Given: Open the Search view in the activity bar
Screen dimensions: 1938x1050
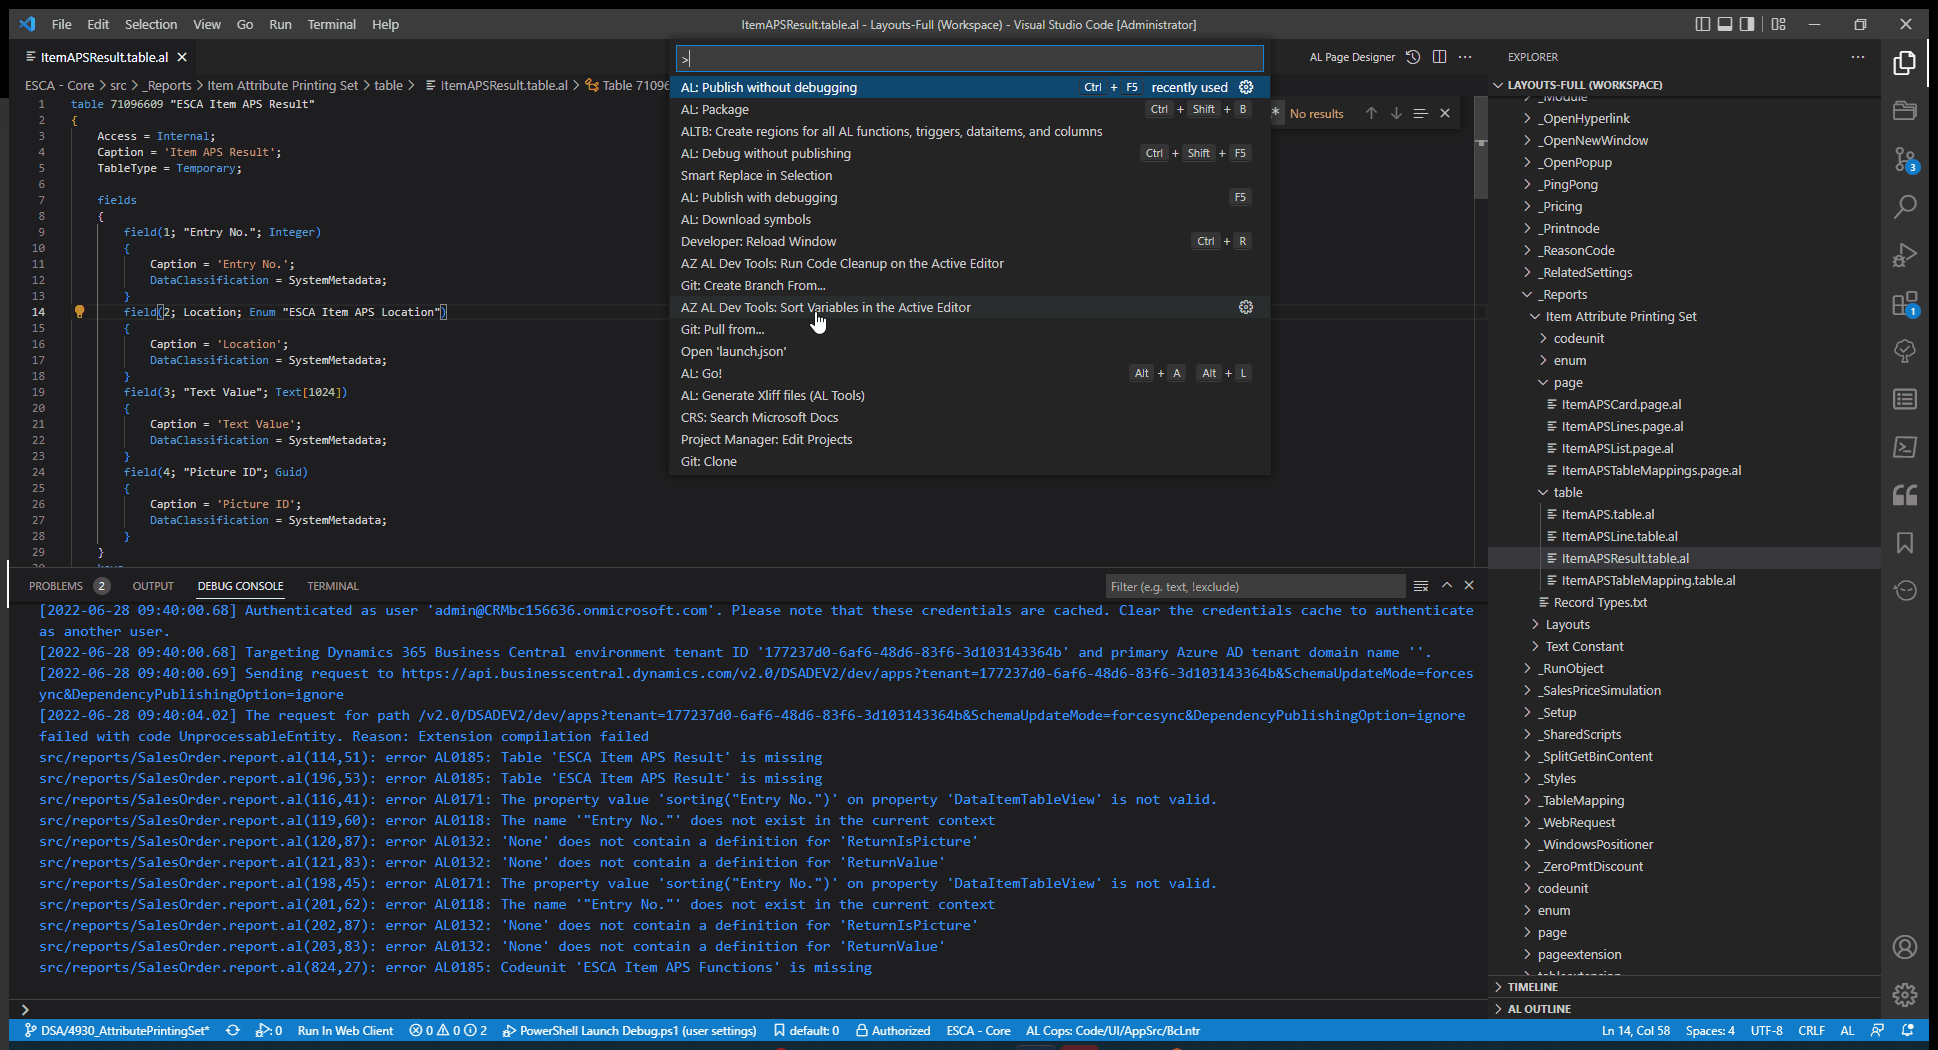Looking at the screenshot, I should coord(1904,207).
